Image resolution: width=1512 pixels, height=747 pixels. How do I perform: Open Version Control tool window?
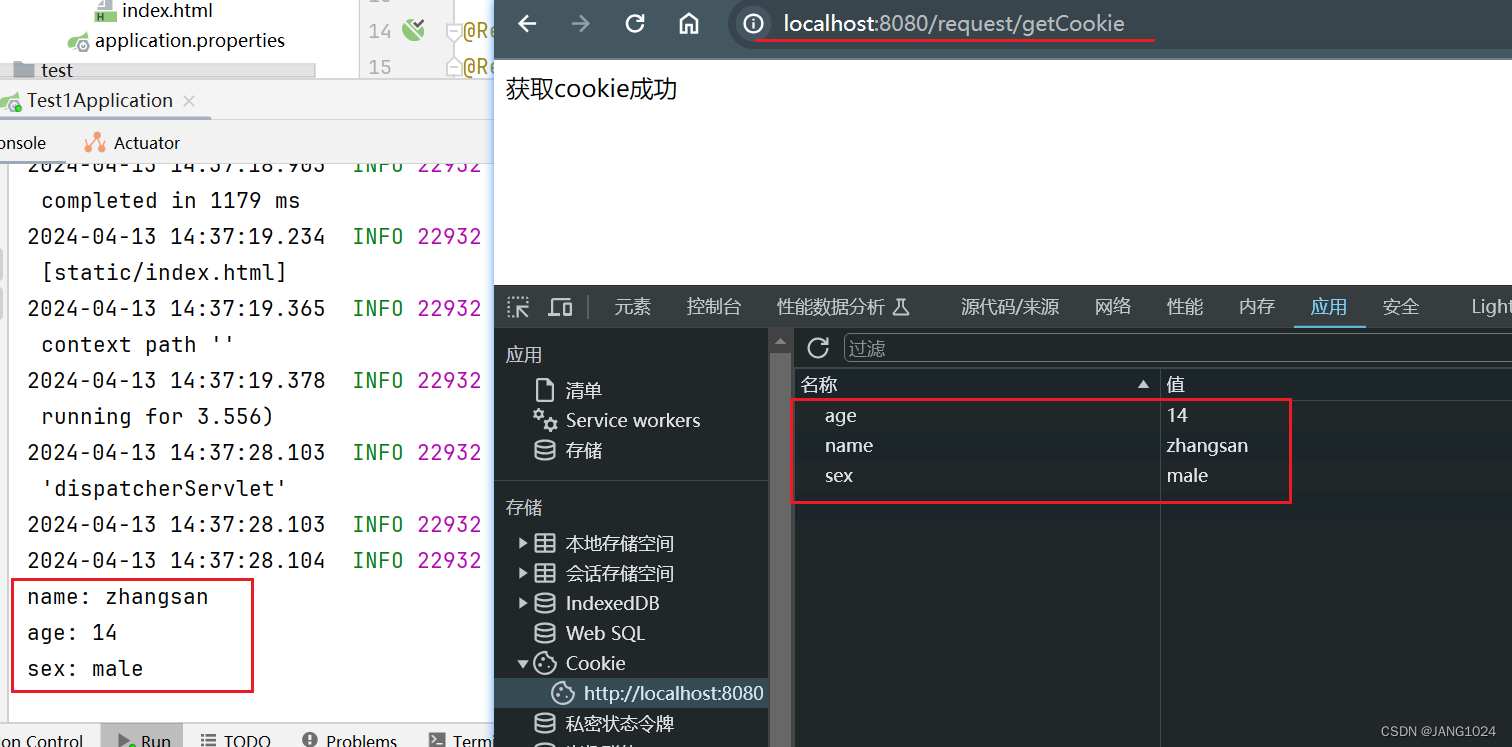[41, 740]
